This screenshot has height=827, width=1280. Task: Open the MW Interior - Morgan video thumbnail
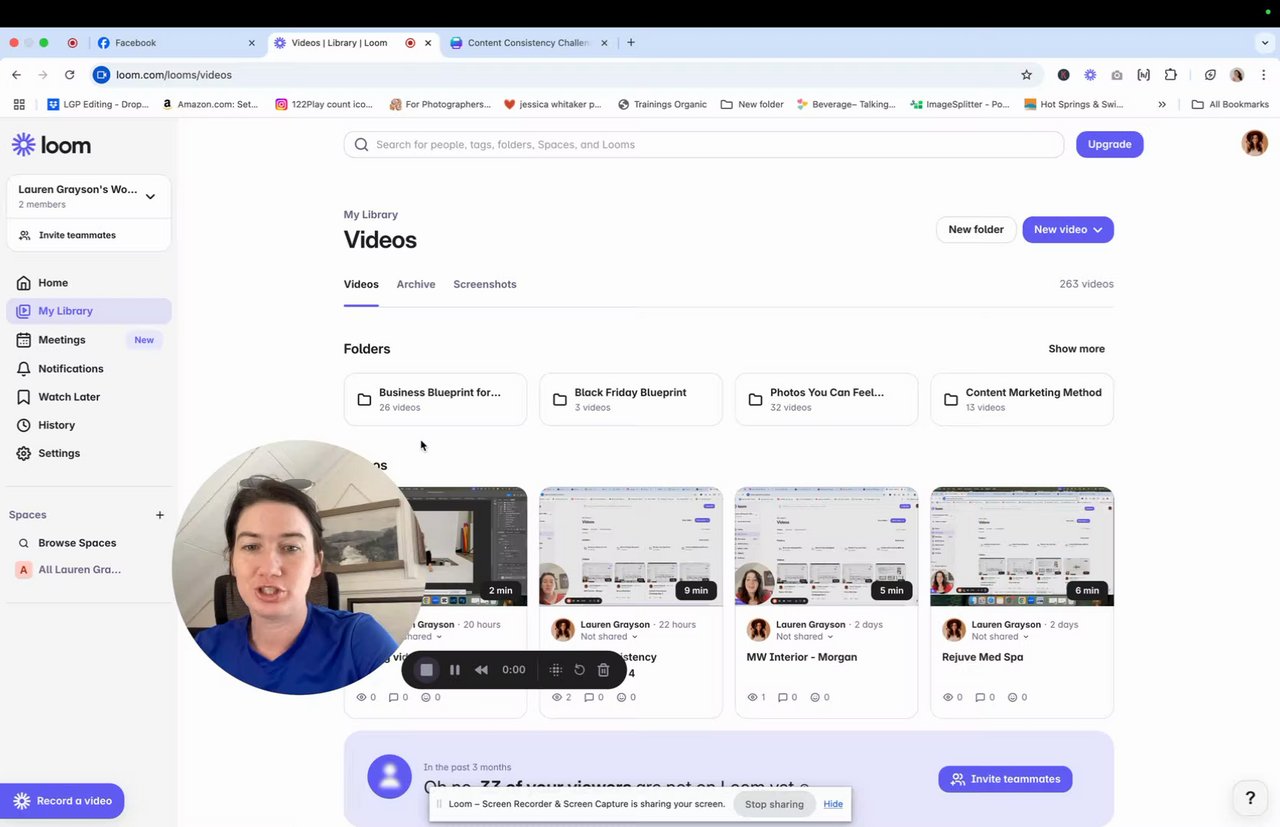[x=826, y=547]
